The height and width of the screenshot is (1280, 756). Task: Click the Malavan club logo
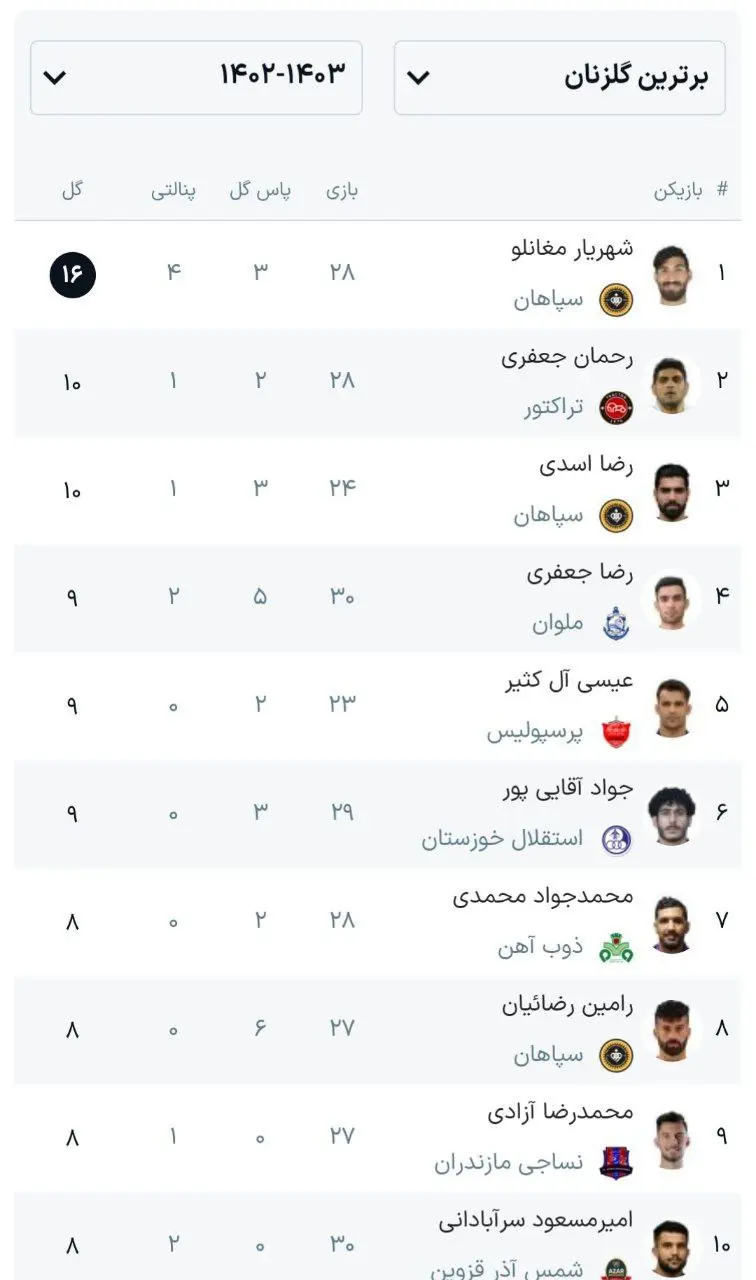tap(616, 624)
